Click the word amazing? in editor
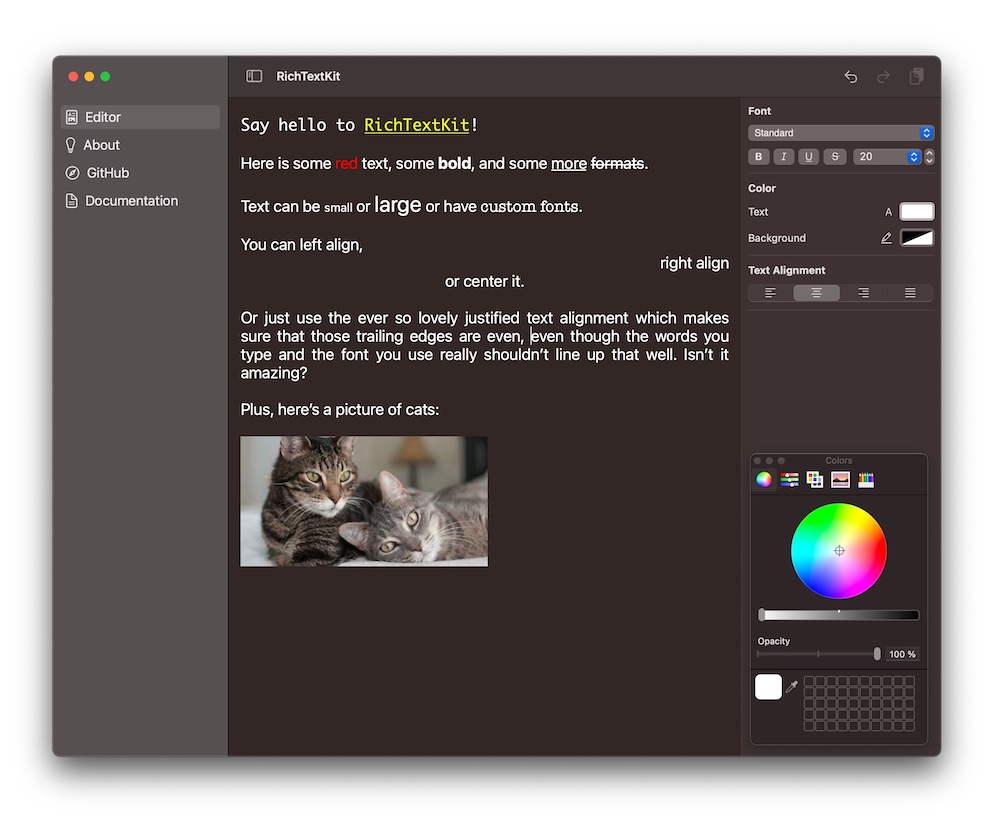This screenshot has width=1000, height=833. (274, 373)
